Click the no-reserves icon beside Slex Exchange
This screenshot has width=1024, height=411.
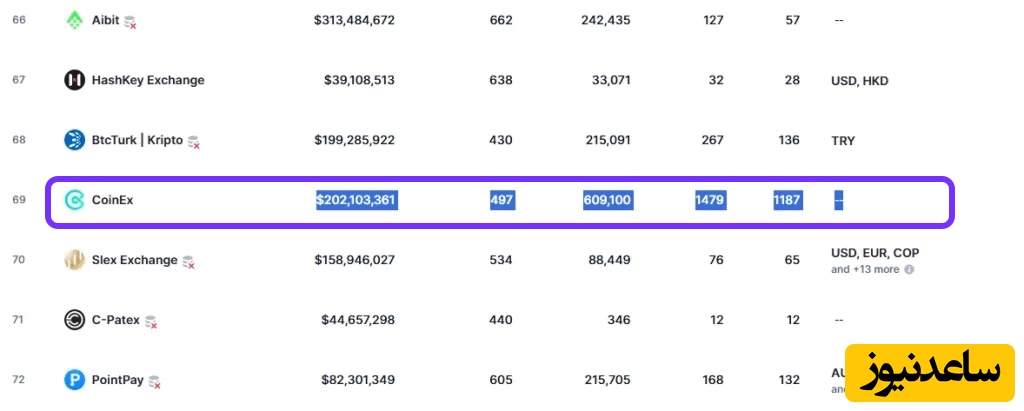[188, 262]
